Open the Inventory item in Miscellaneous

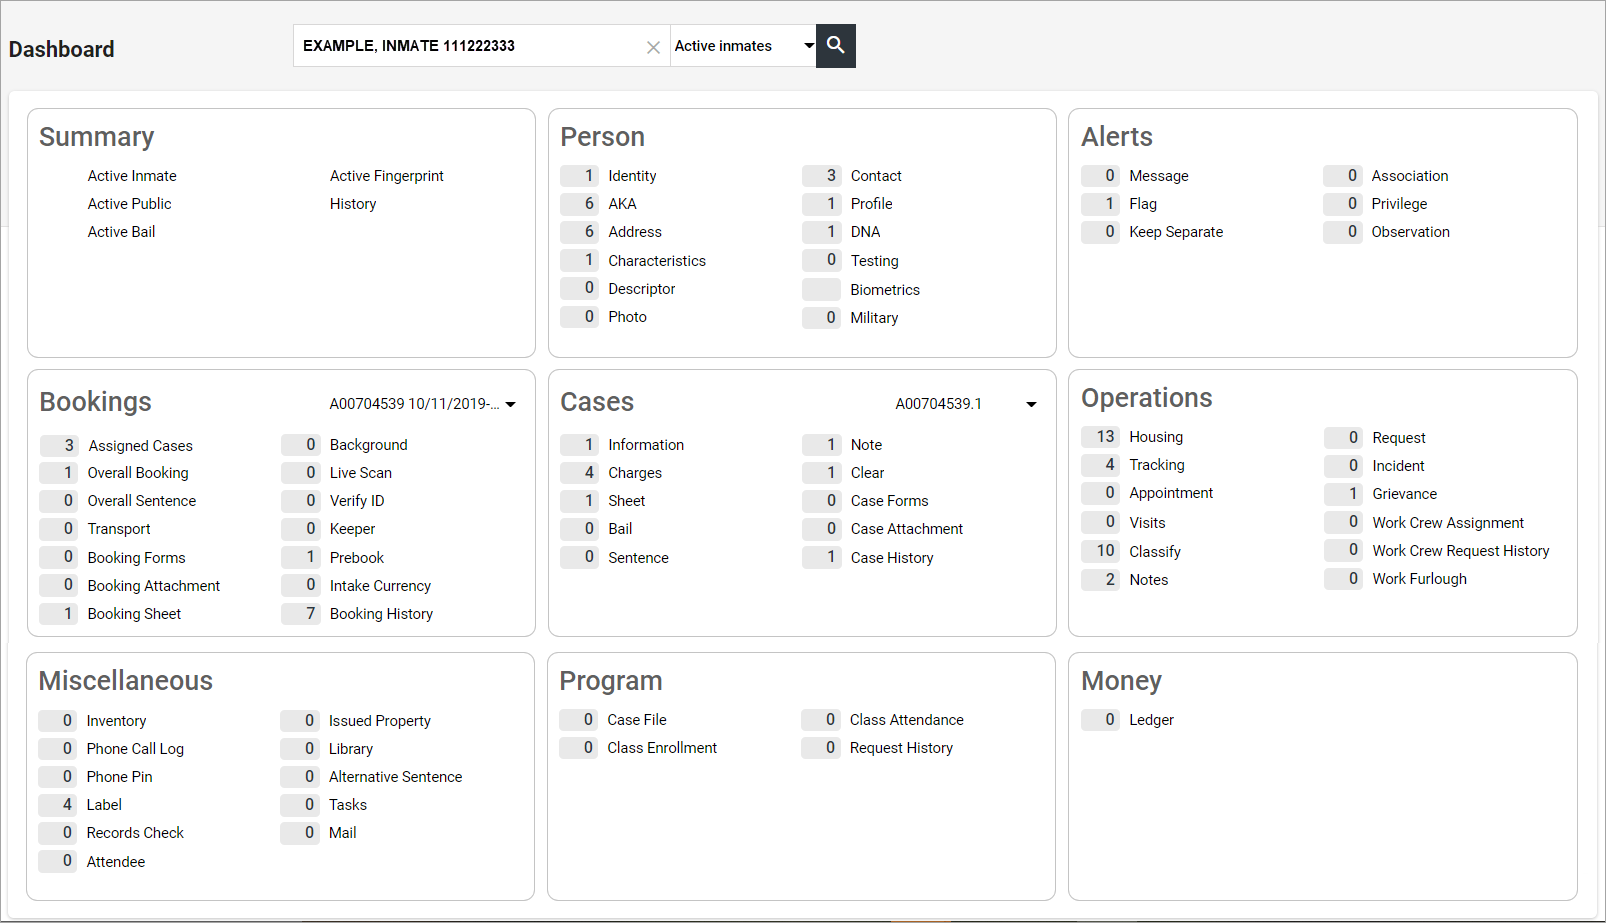116,721
